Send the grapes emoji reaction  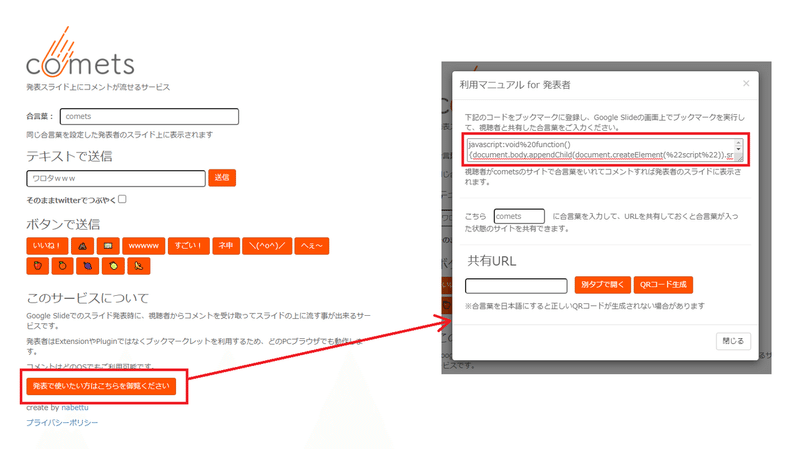coord(88,266)
